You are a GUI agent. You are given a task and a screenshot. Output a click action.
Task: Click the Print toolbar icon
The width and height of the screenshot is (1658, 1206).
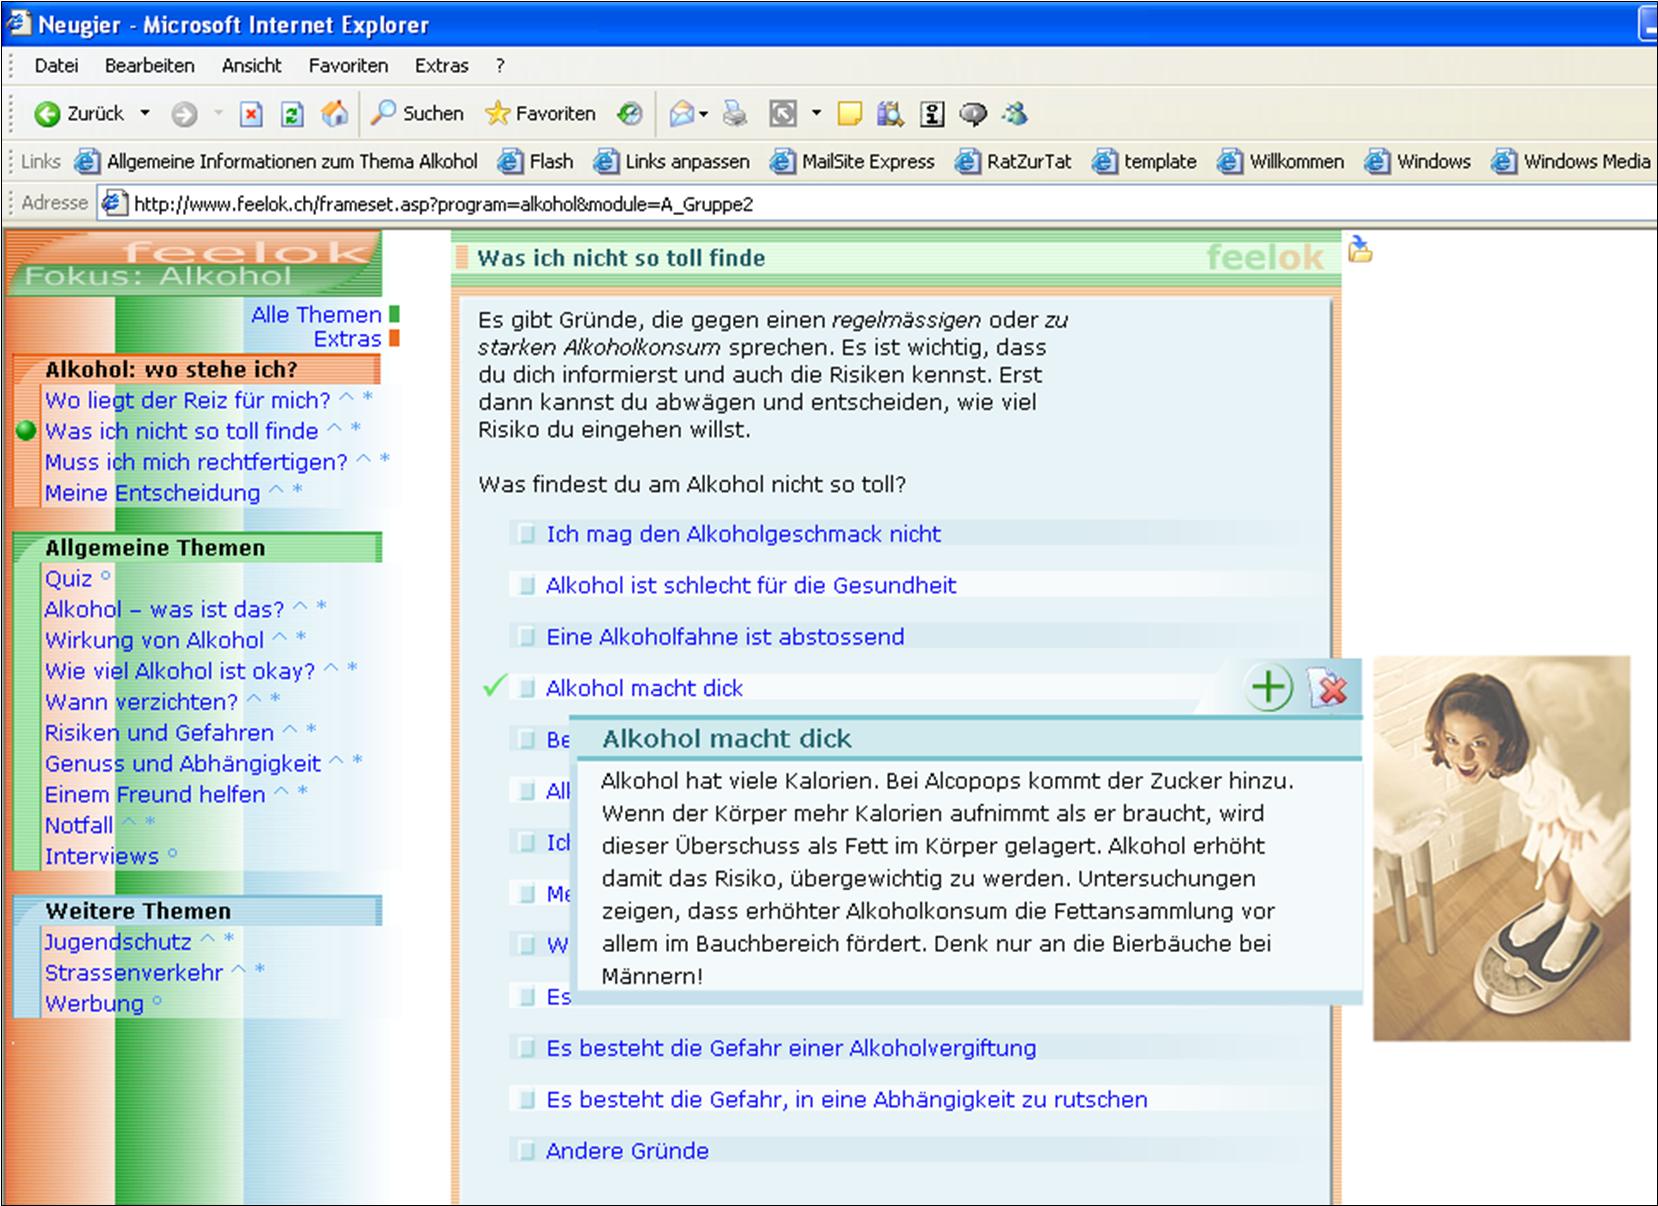tap(735, 114)
